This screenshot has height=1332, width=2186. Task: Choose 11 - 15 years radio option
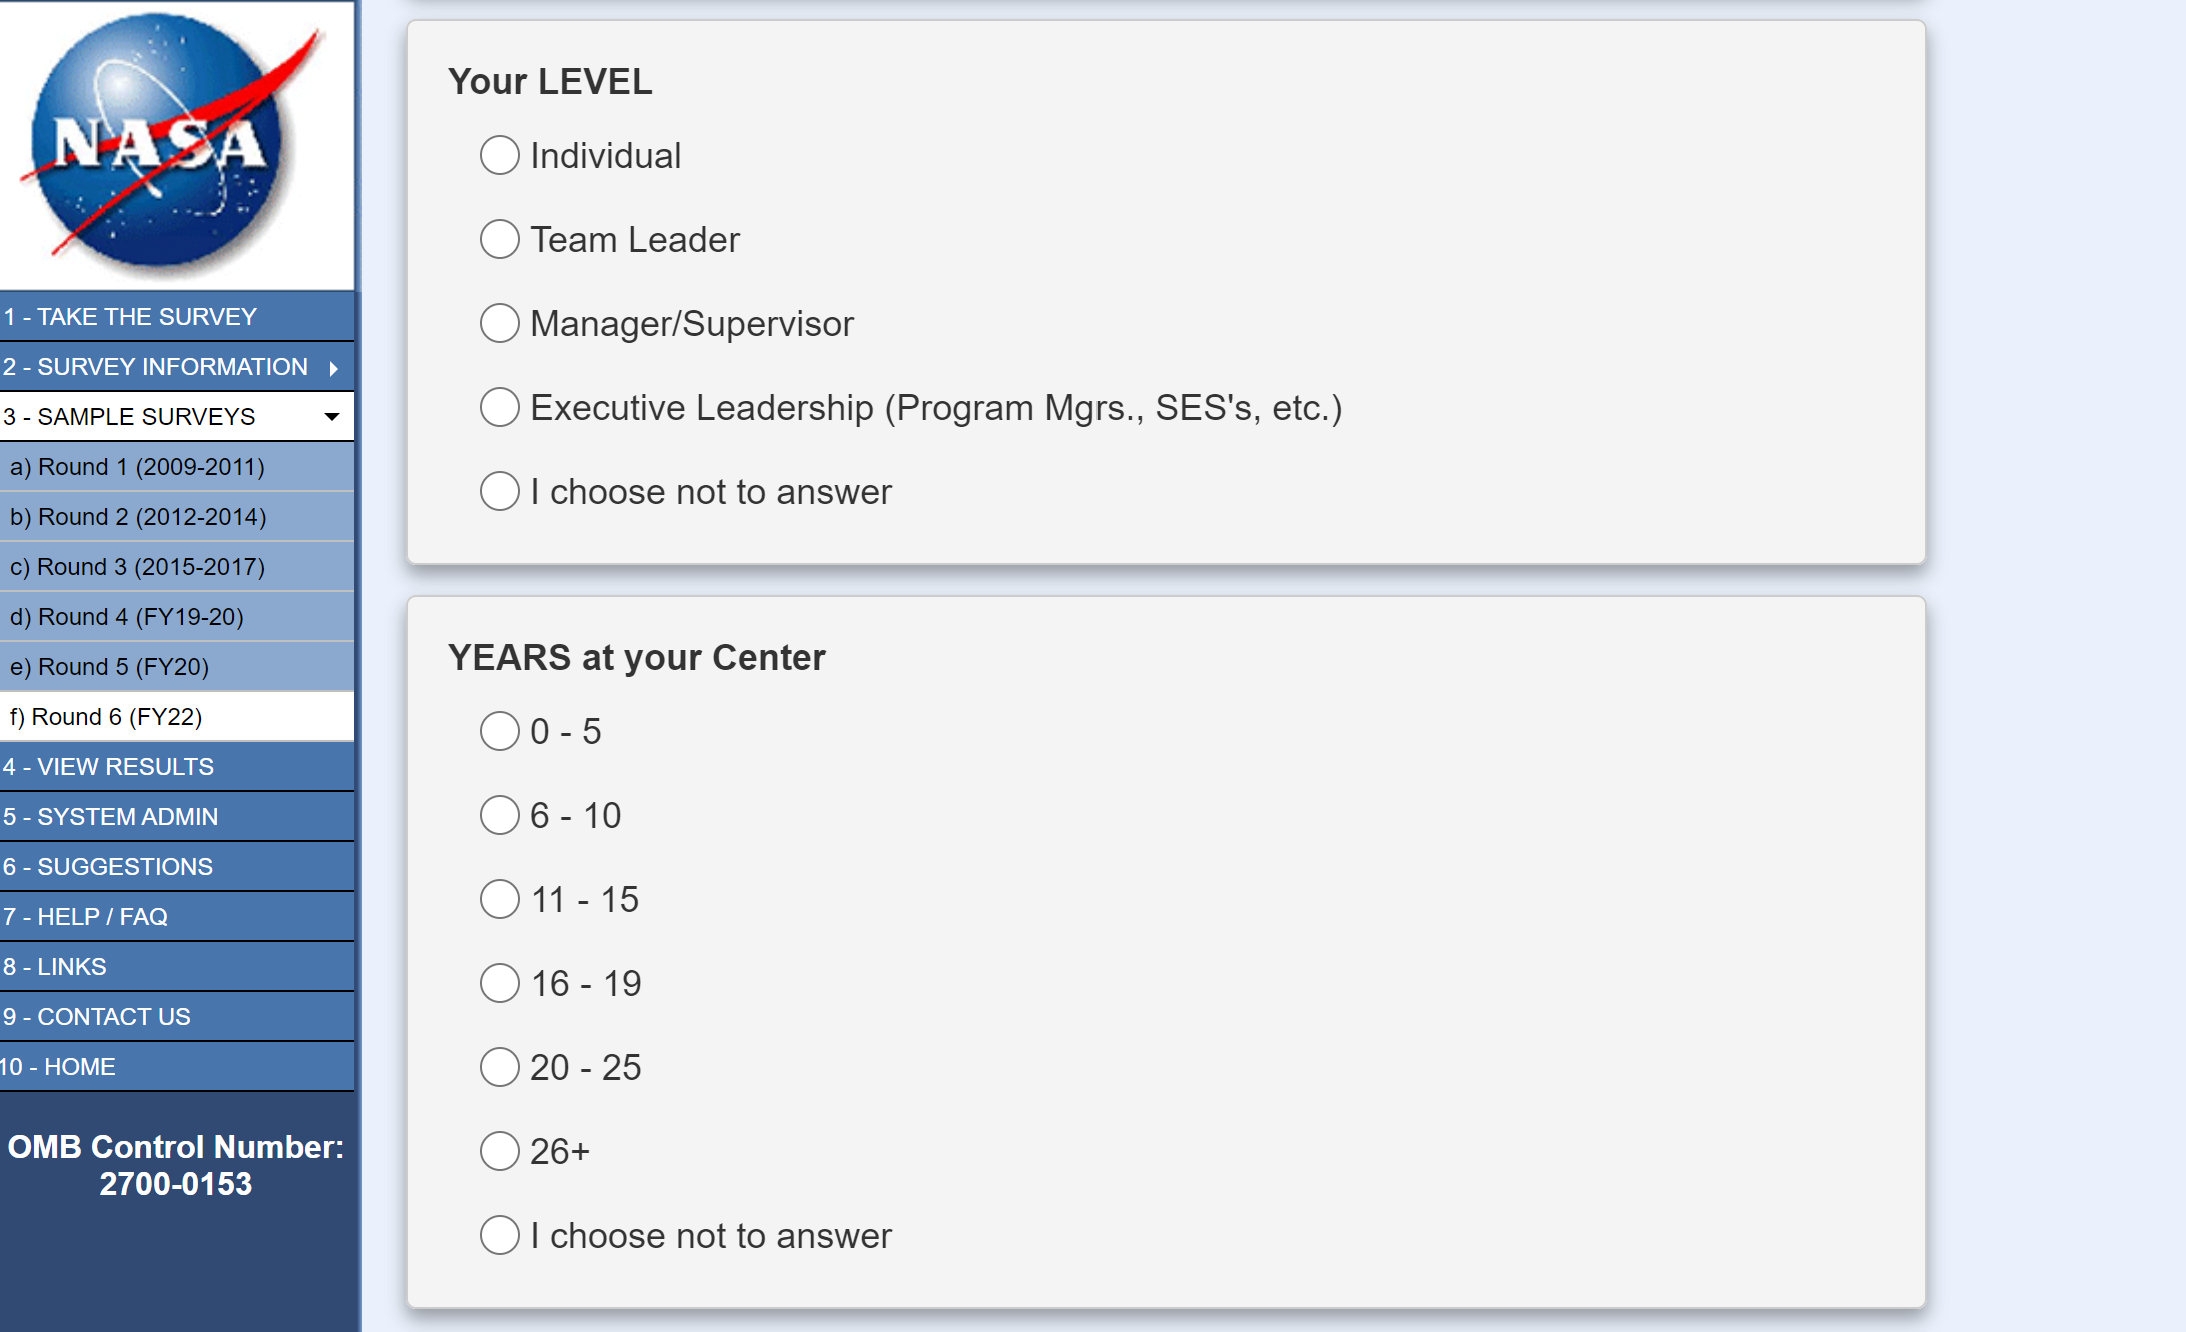(500, 899)
